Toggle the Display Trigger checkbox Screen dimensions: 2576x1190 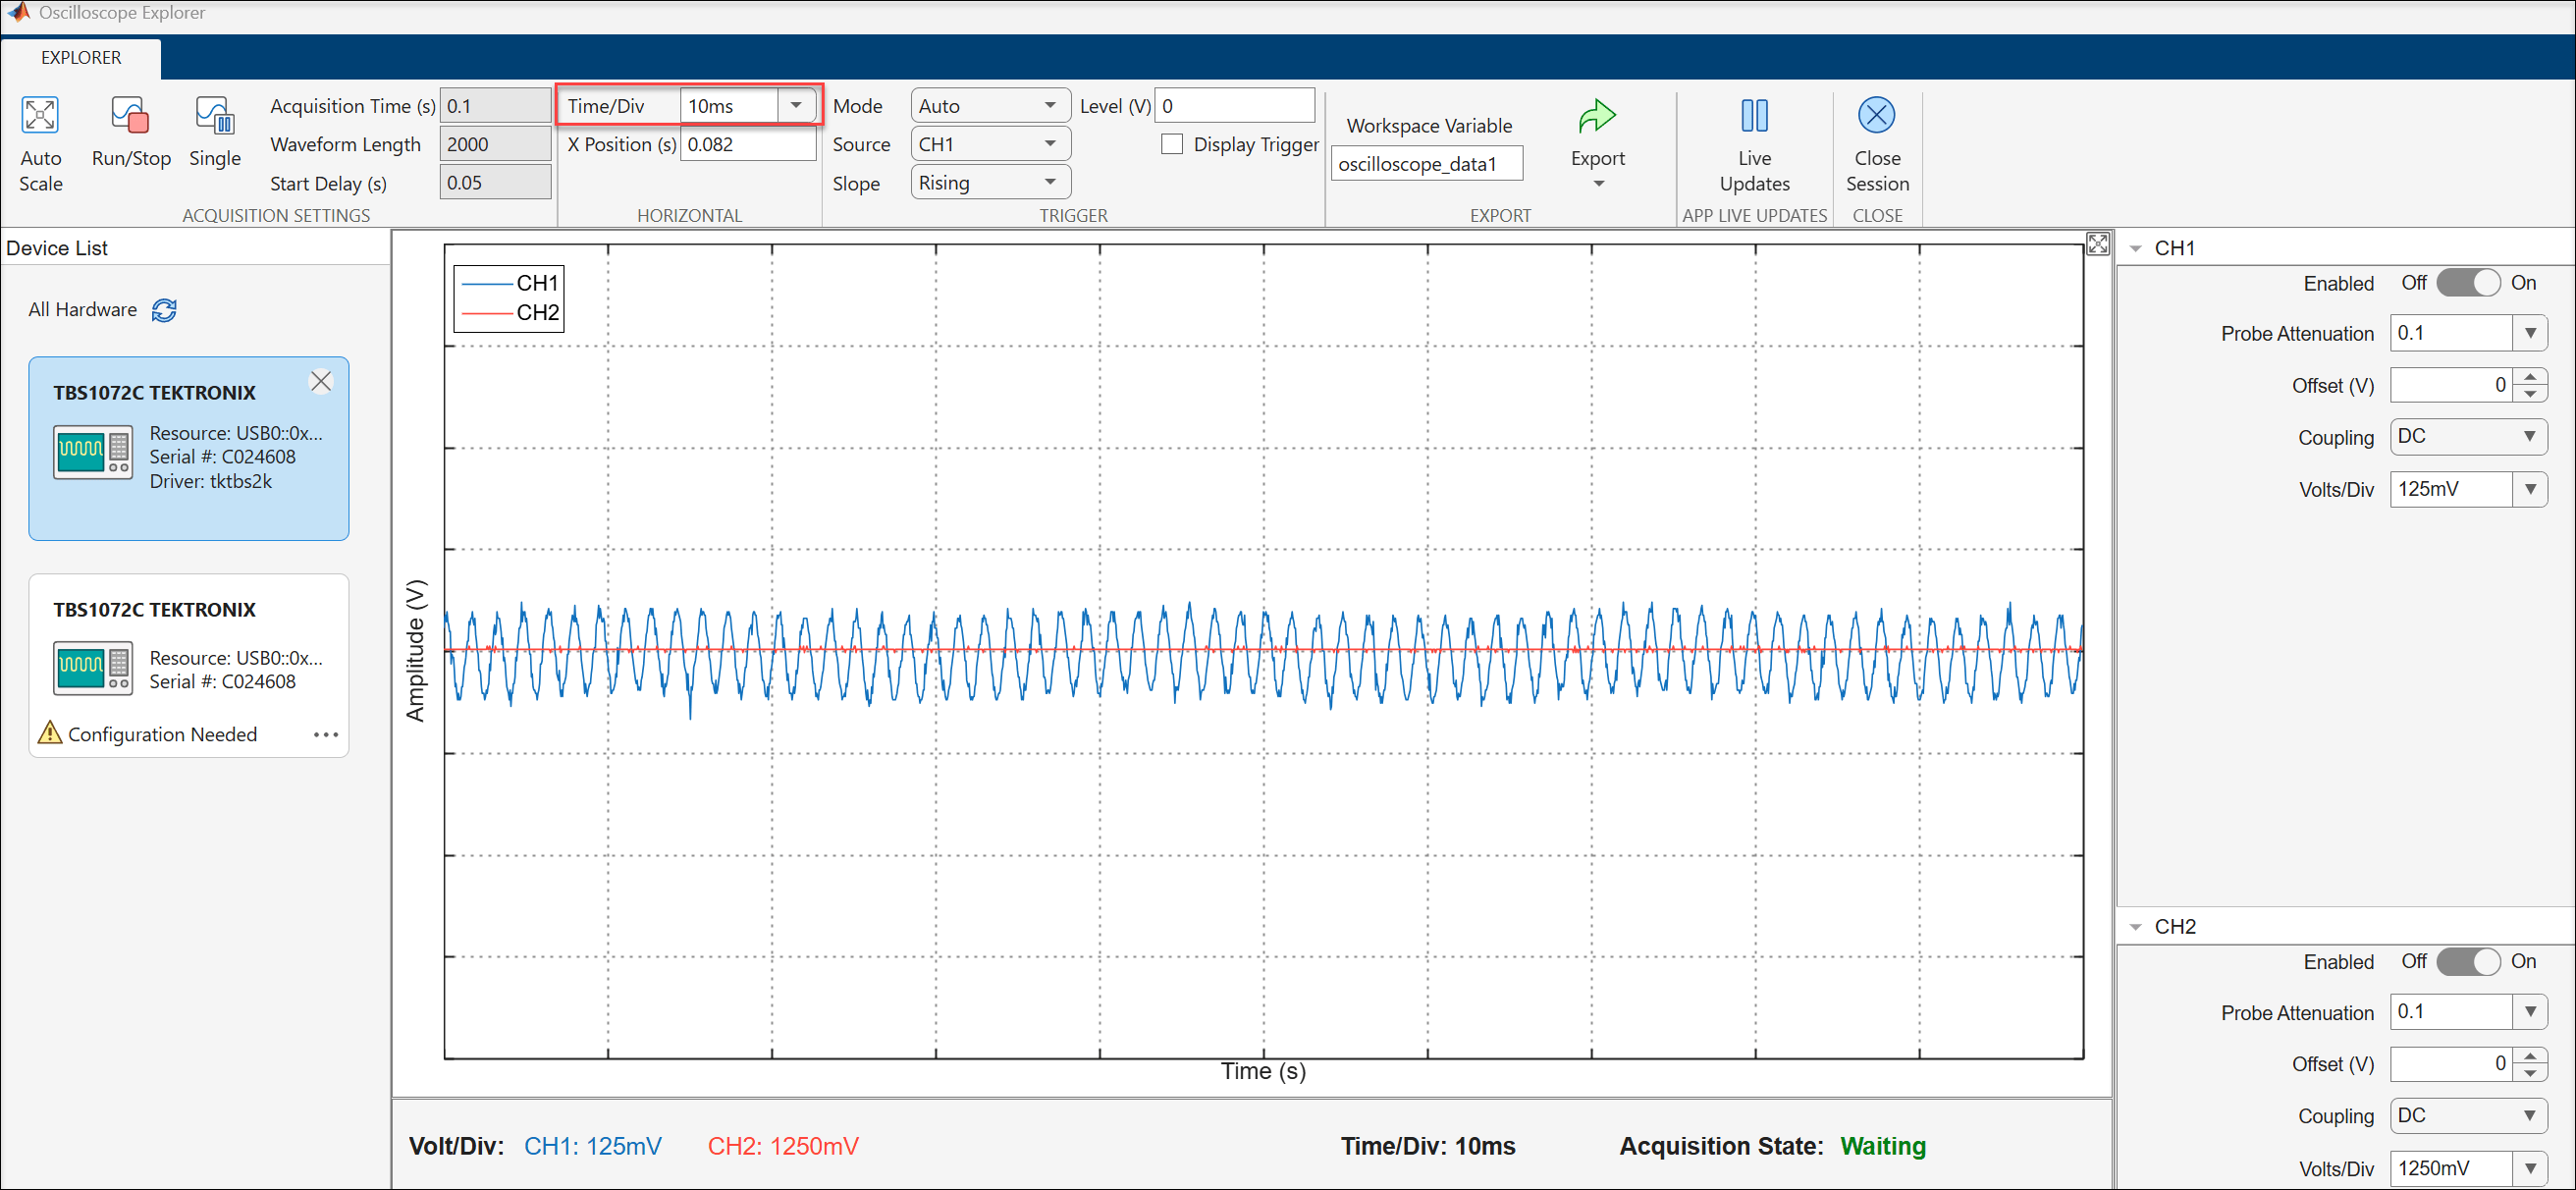1172,144
